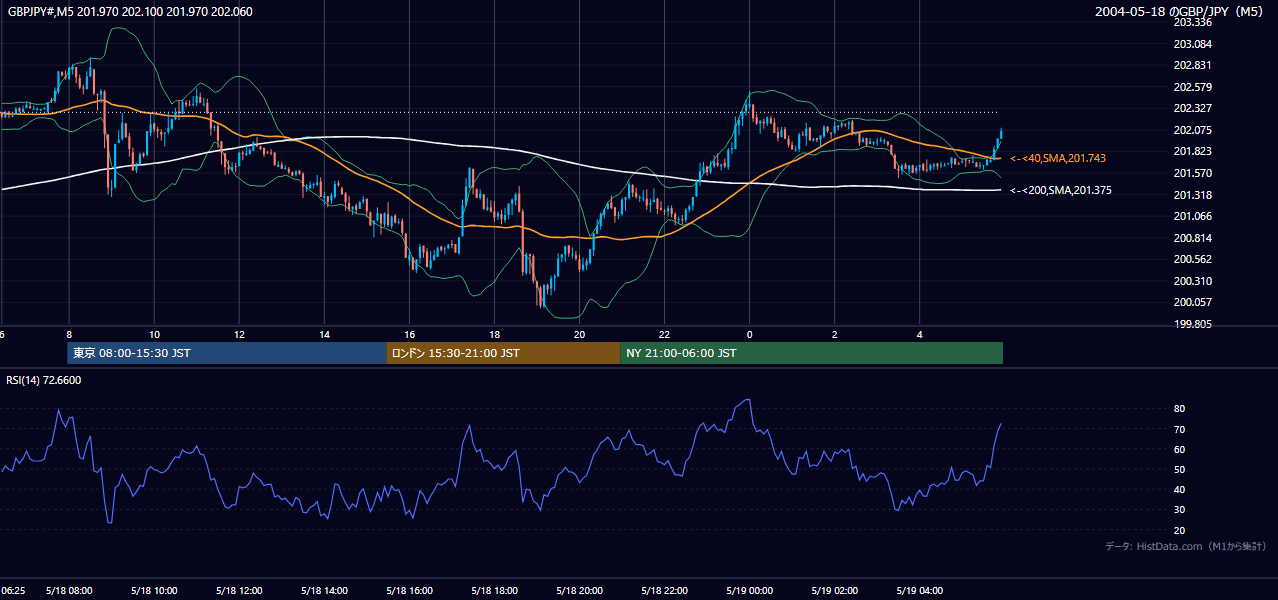Screen dimensions: 1278x600
Task: Click price axis value 201.318
Action: (1193, 195)
